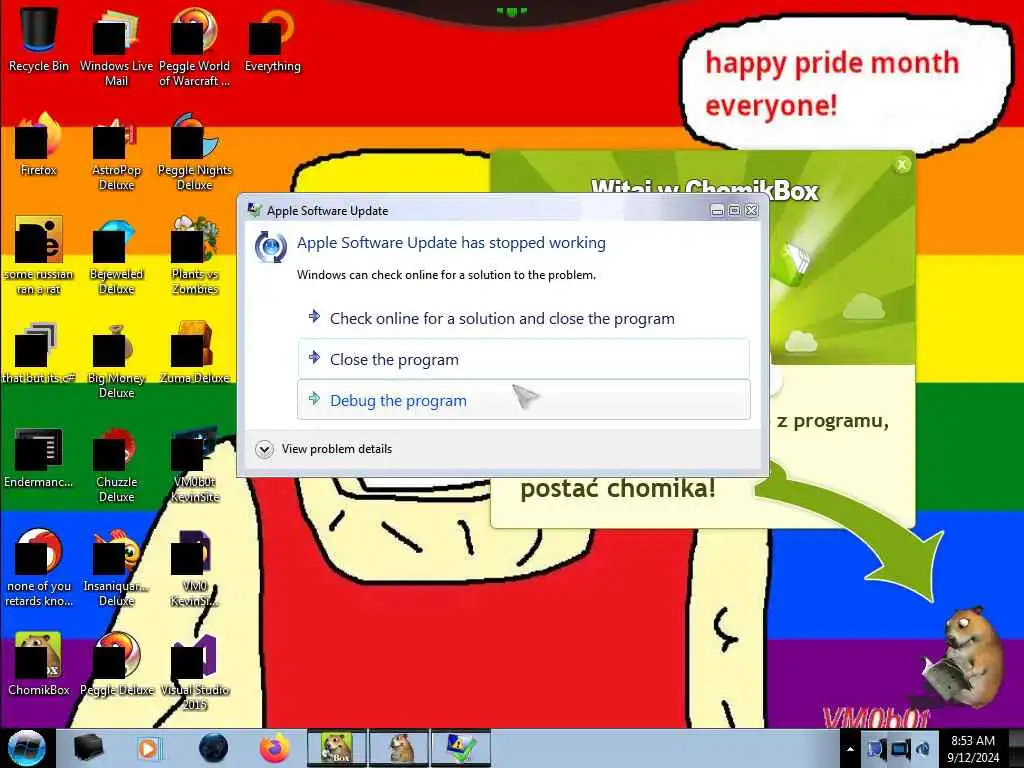Open the media player taskbar icon
Screen dimensions: 1024x768
pos(148,748)
